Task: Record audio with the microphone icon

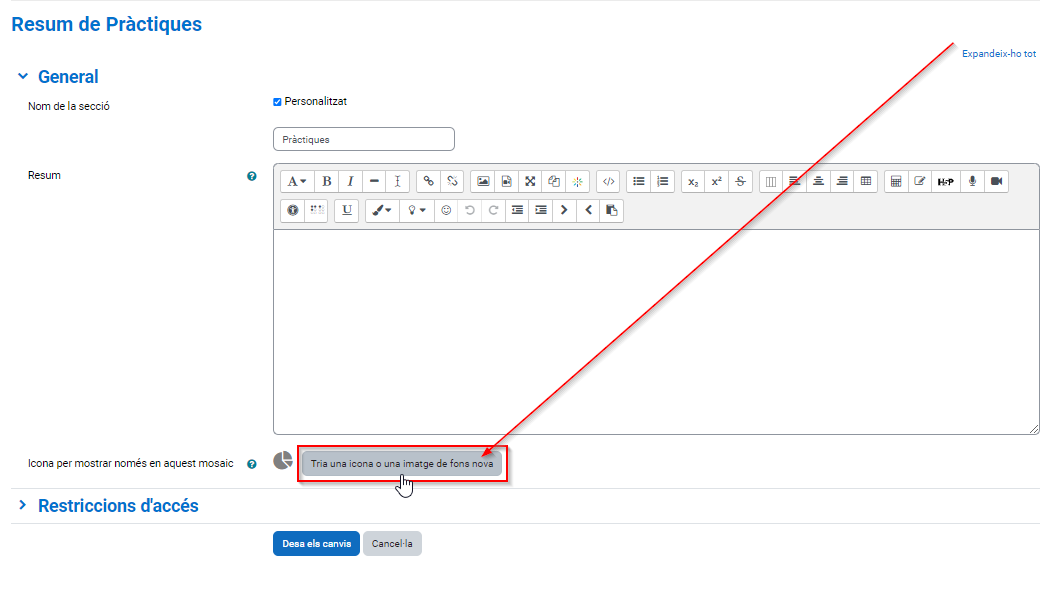Action: point(972,181)
